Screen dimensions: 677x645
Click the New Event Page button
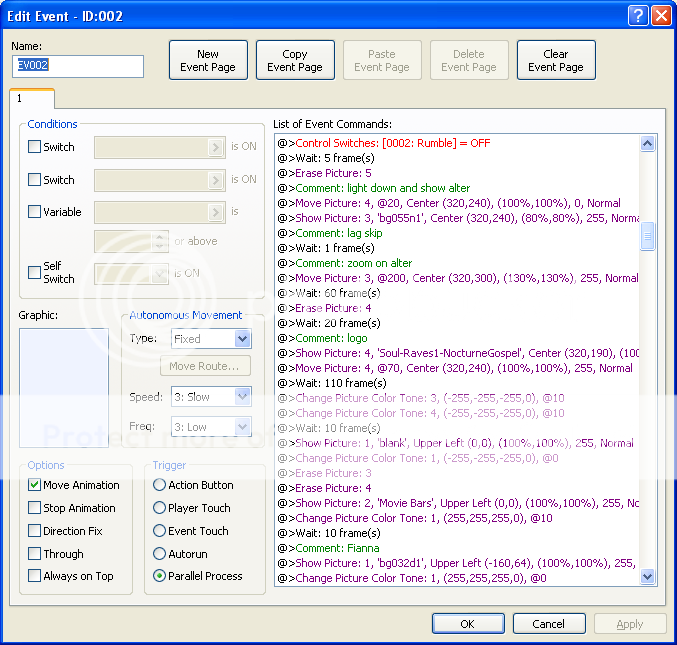(208, 61)
